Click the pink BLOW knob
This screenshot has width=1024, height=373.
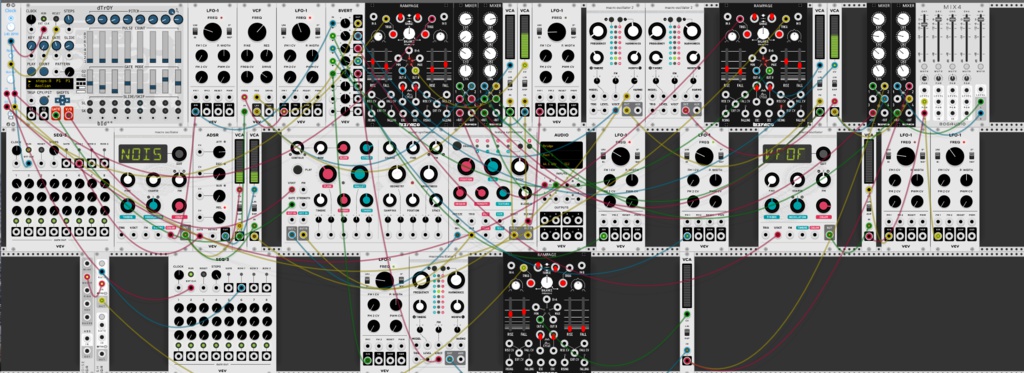pos(344,148)
